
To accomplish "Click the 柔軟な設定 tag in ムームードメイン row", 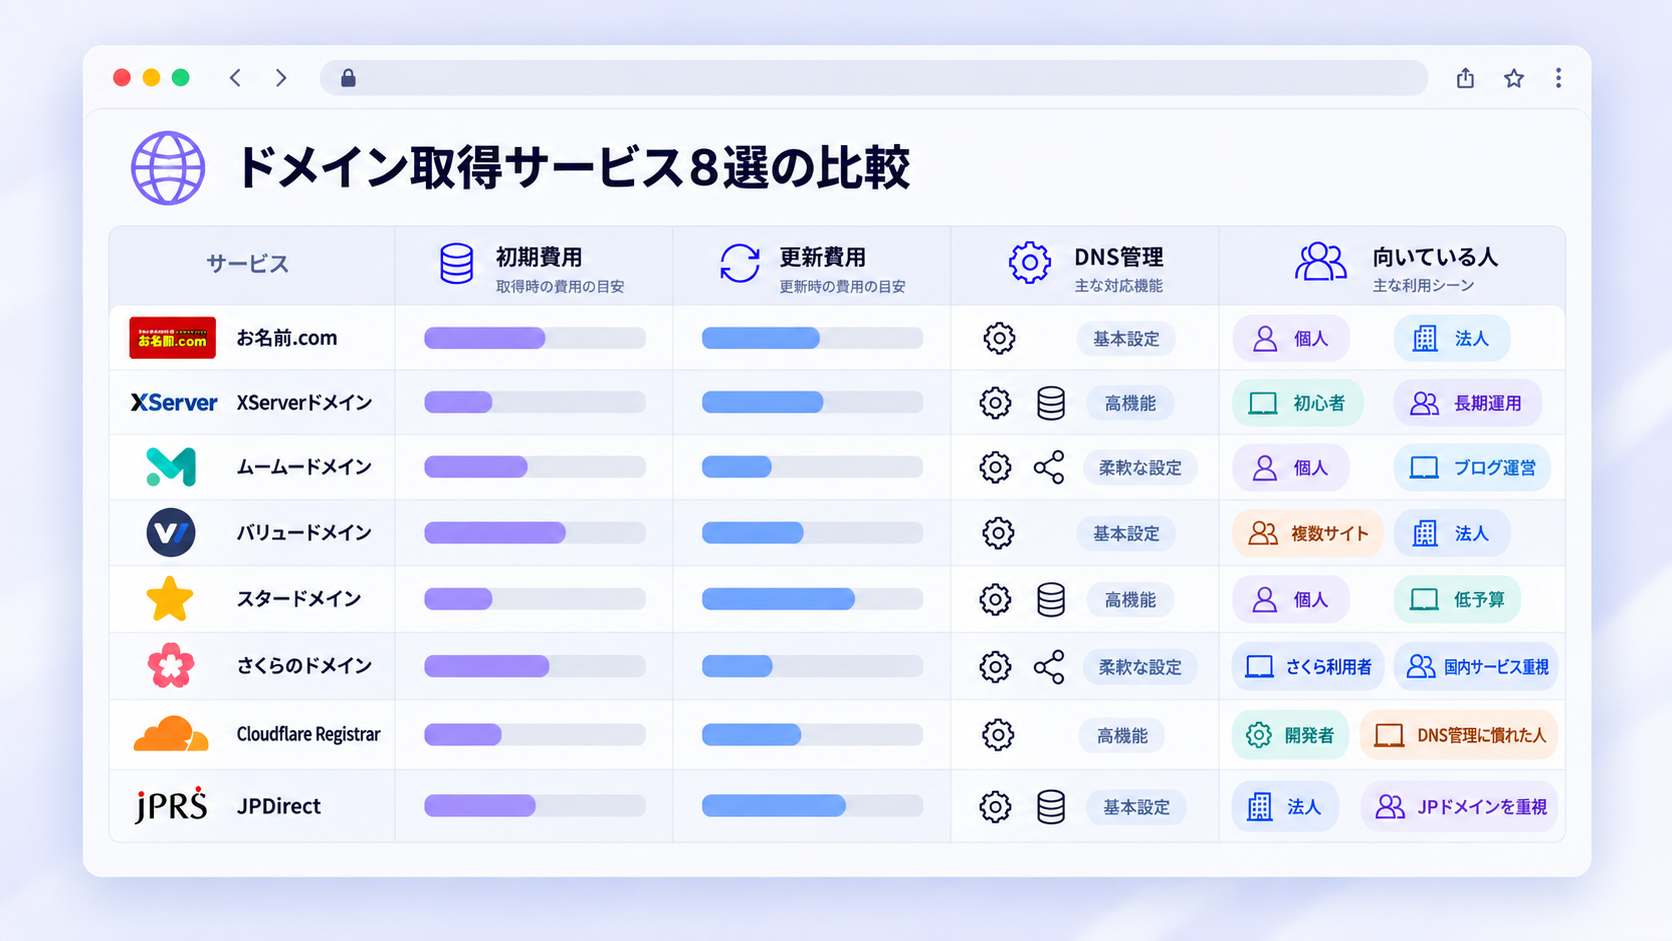I will point(1140,467).
